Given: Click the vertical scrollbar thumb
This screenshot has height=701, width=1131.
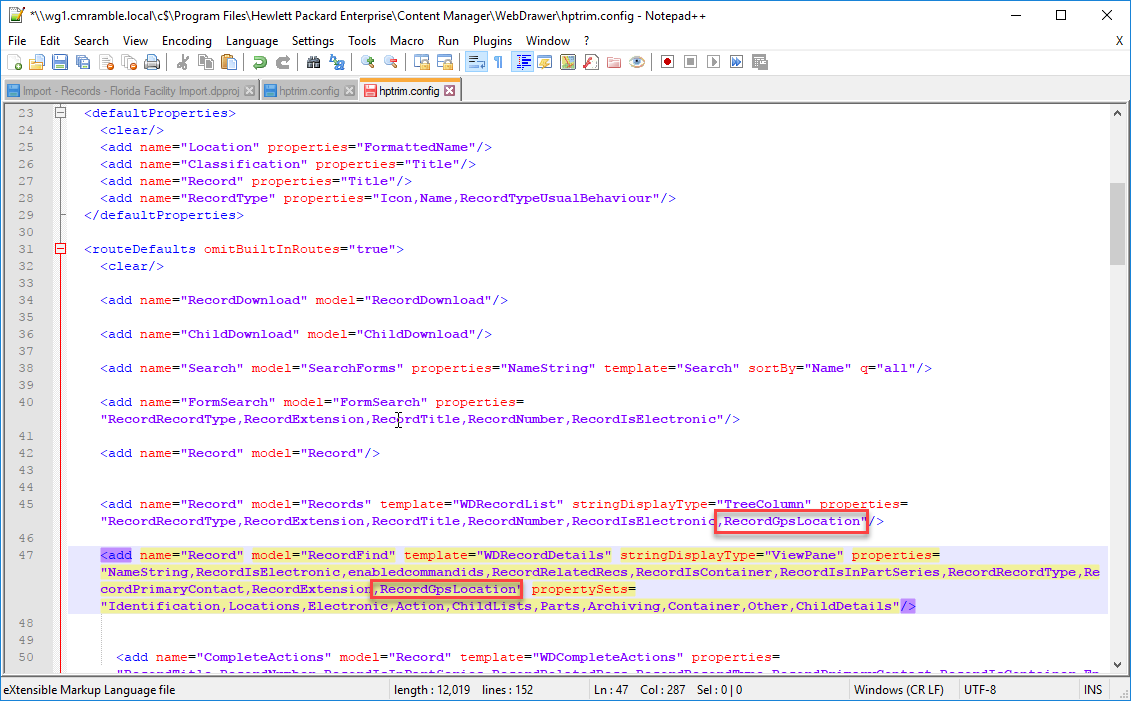Looking at the screenshot, I should tap(1117, 224).
